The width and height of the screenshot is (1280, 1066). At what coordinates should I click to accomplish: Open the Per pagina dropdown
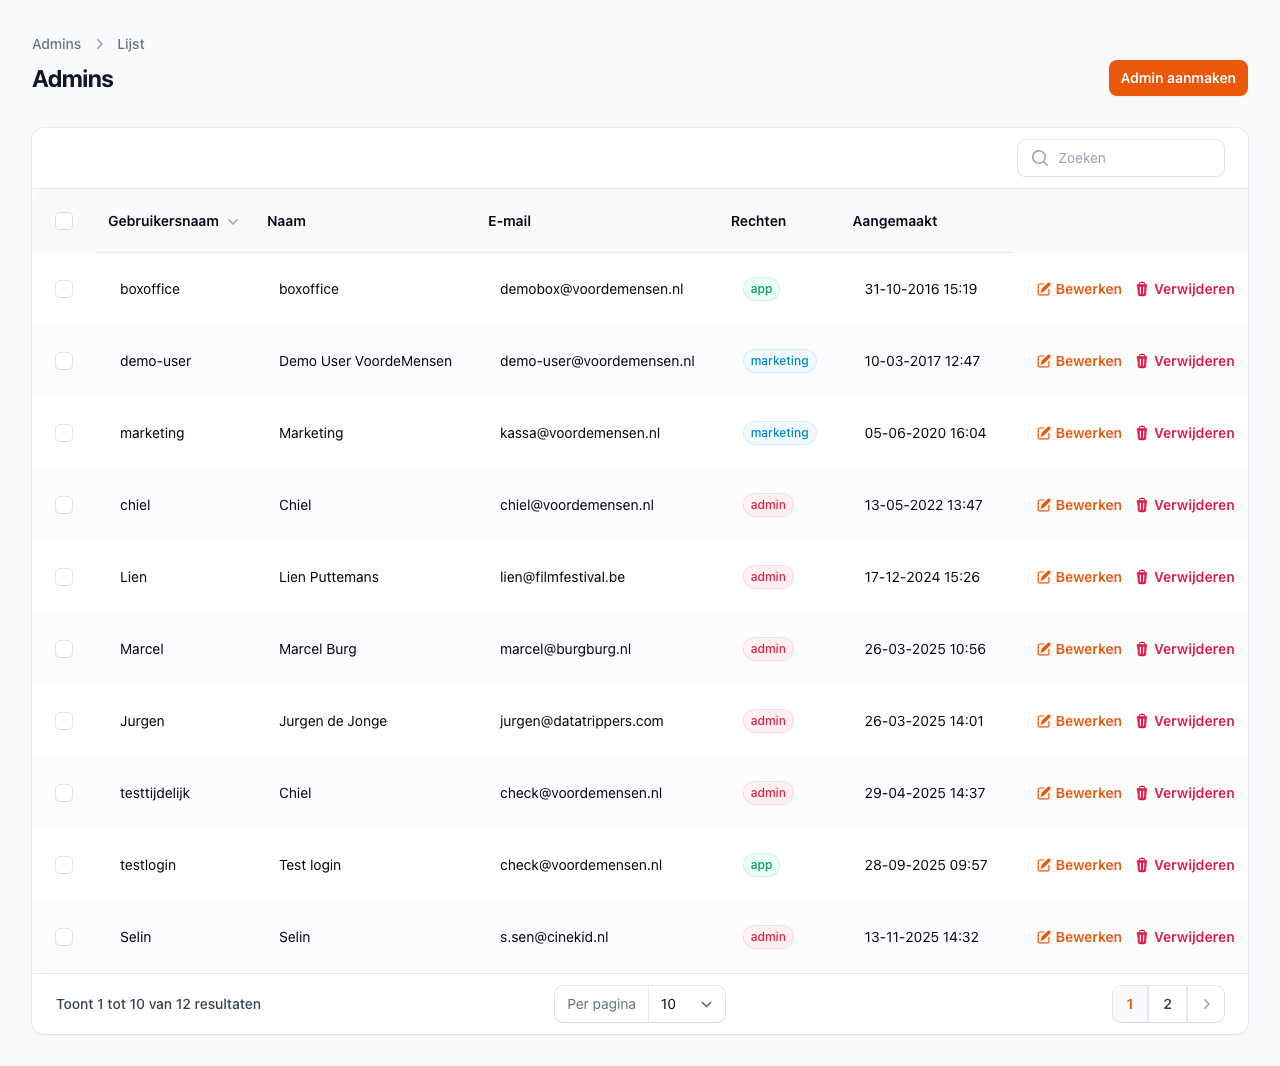click(x=686, y=1004)
